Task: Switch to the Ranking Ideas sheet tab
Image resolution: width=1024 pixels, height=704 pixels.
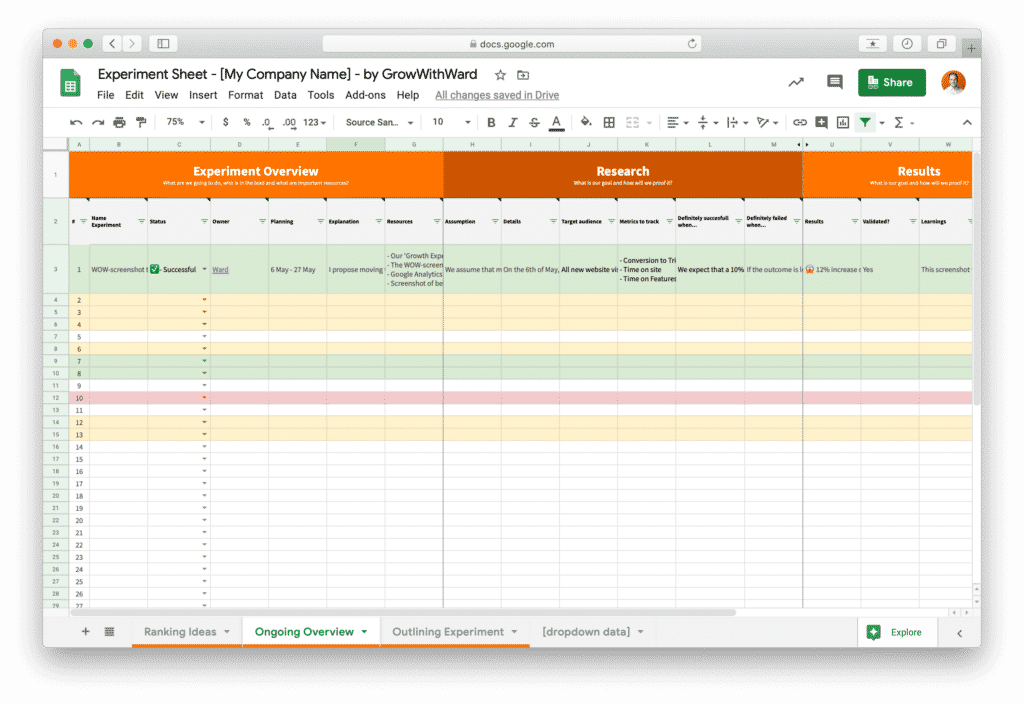Action: click(179, 632)
